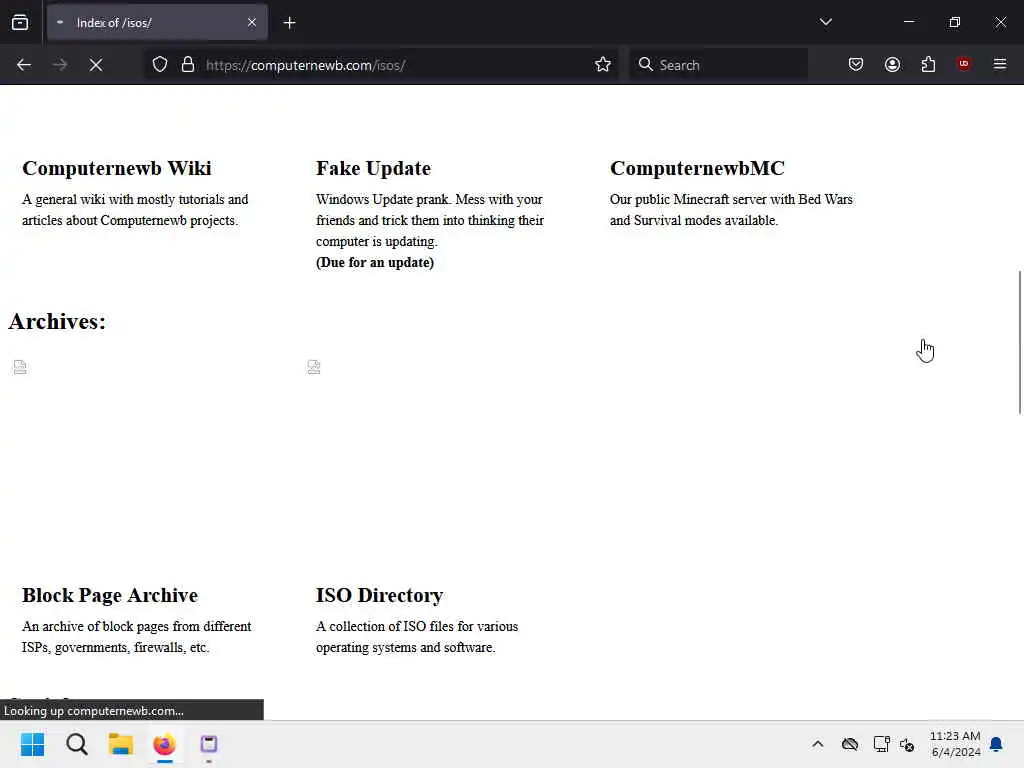Open File Explorer from taskbar
This screenshot has height=768, width=1024.
pos(121,744)
